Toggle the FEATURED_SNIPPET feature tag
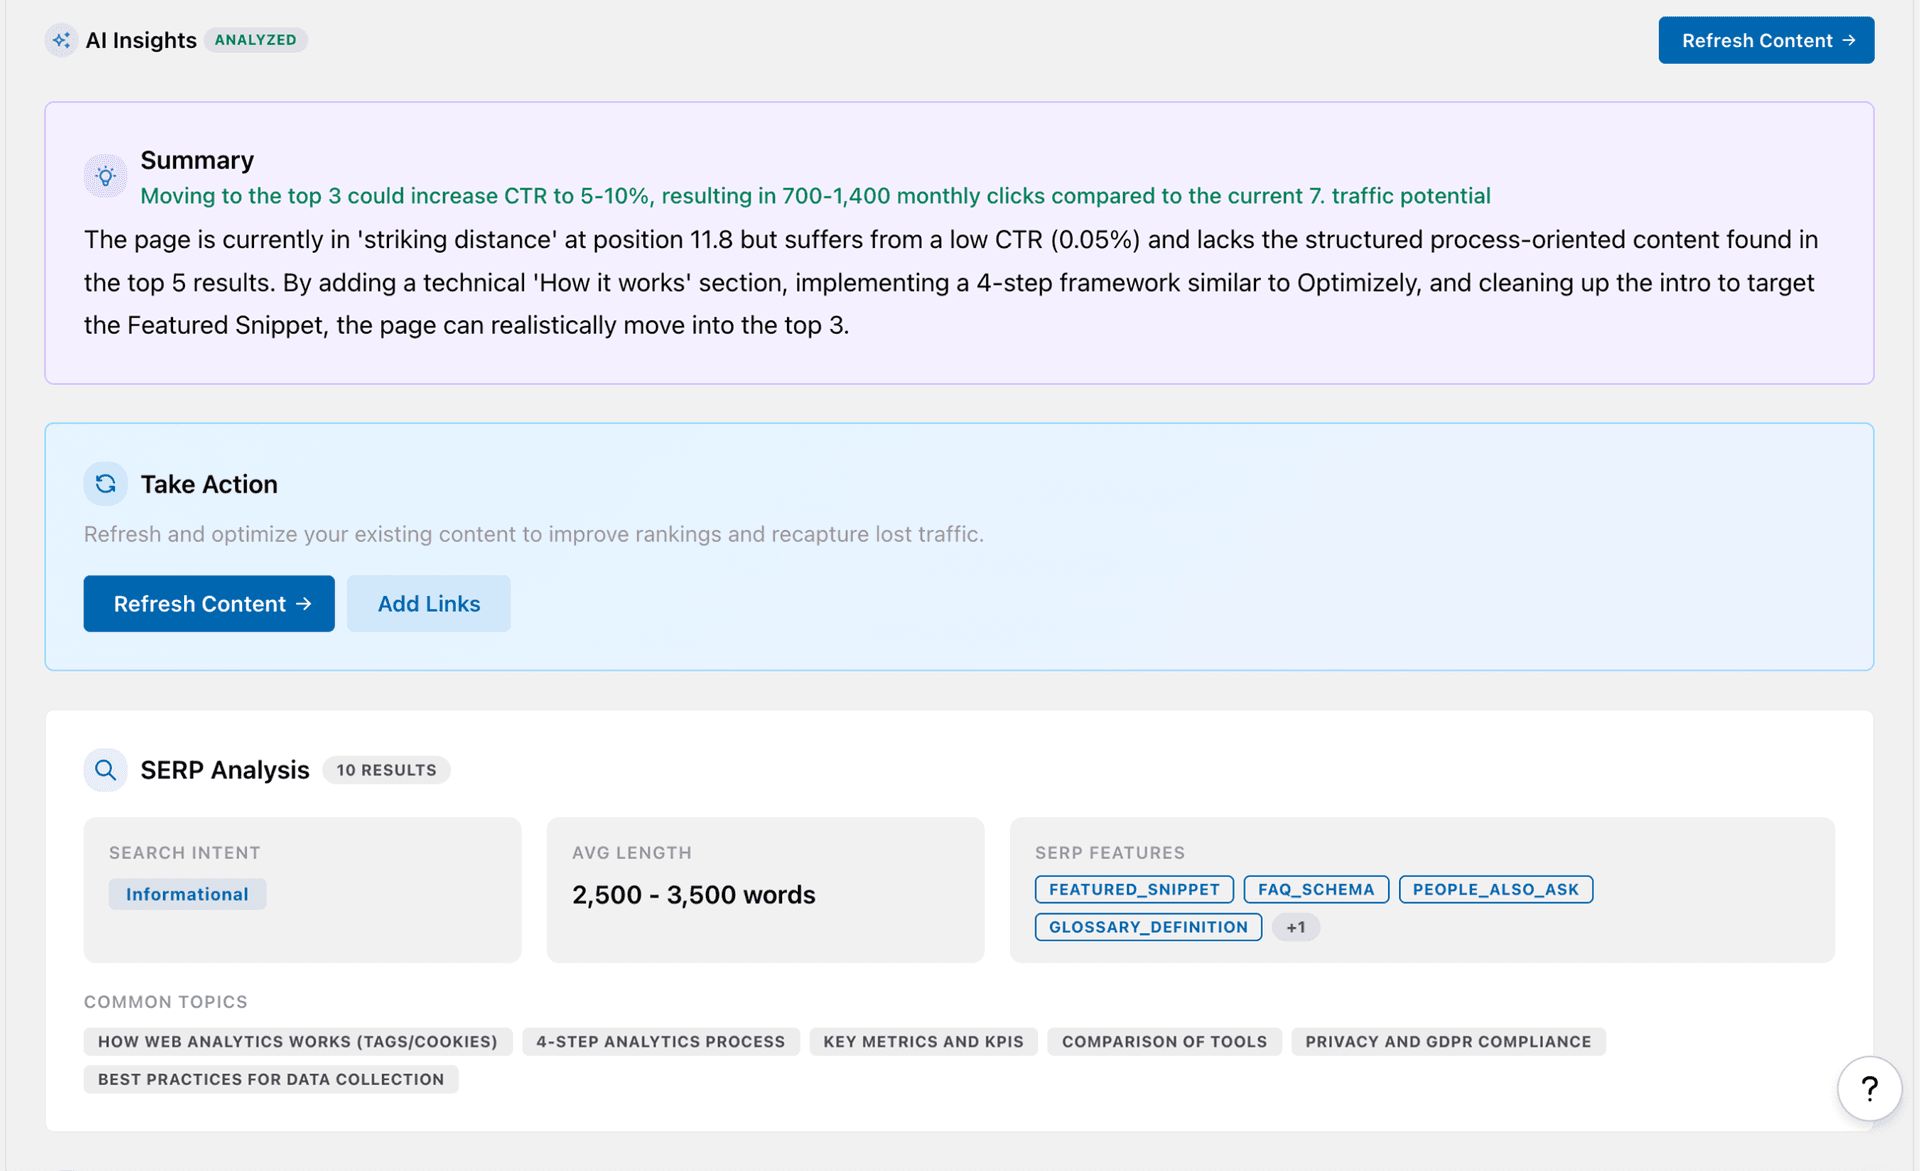The height and width of the screenshot is (1171, 1920). tap(1133, 889)
